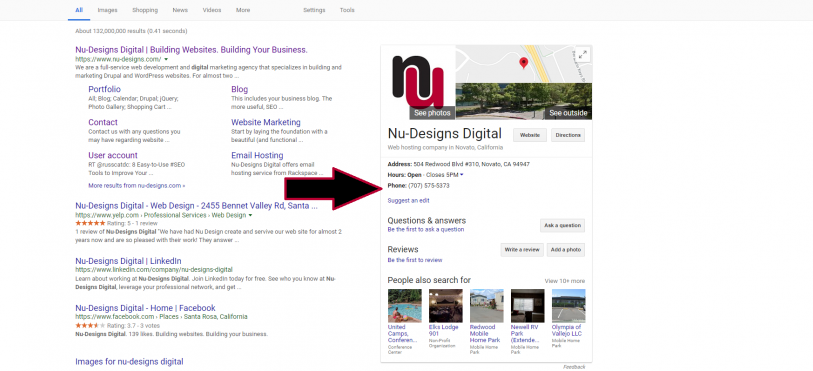Click the See photos overlay
This screenshot has height=371, width=813.
tap(432, 113)
